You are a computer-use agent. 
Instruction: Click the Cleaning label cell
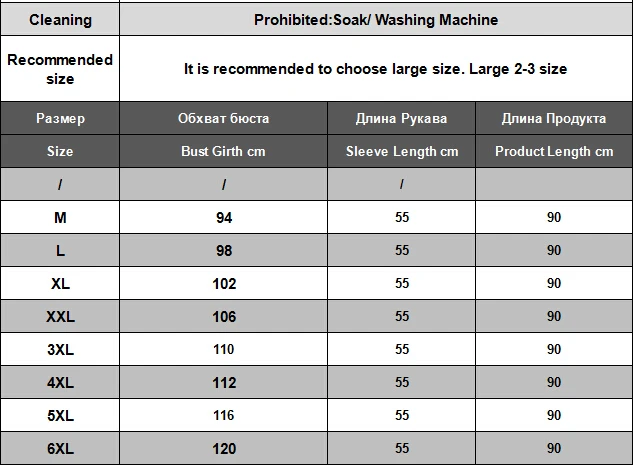(60, 19)
